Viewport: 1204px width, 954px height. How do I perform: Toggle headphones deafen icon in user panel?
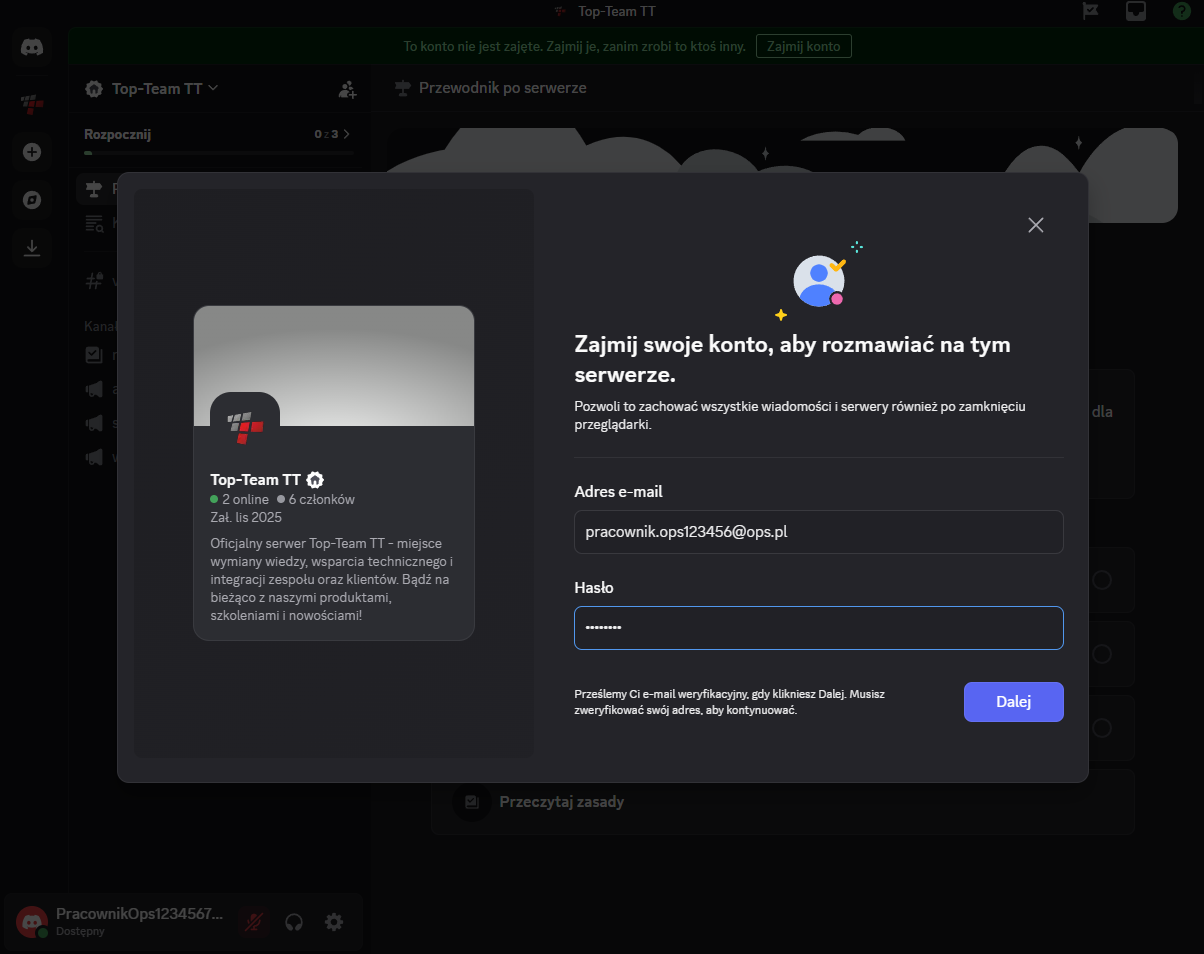pyautogui.click(x=294, y=922)
